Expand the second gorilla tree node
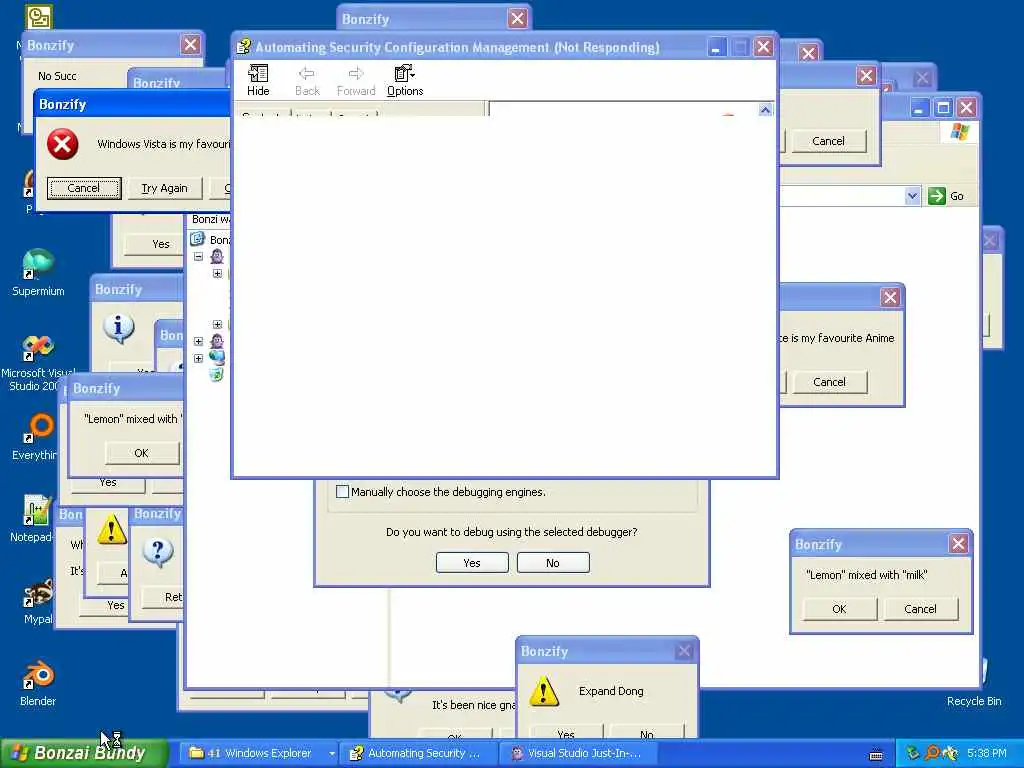Viewport: 1024px width, 768px height. [x=199, y=341]
